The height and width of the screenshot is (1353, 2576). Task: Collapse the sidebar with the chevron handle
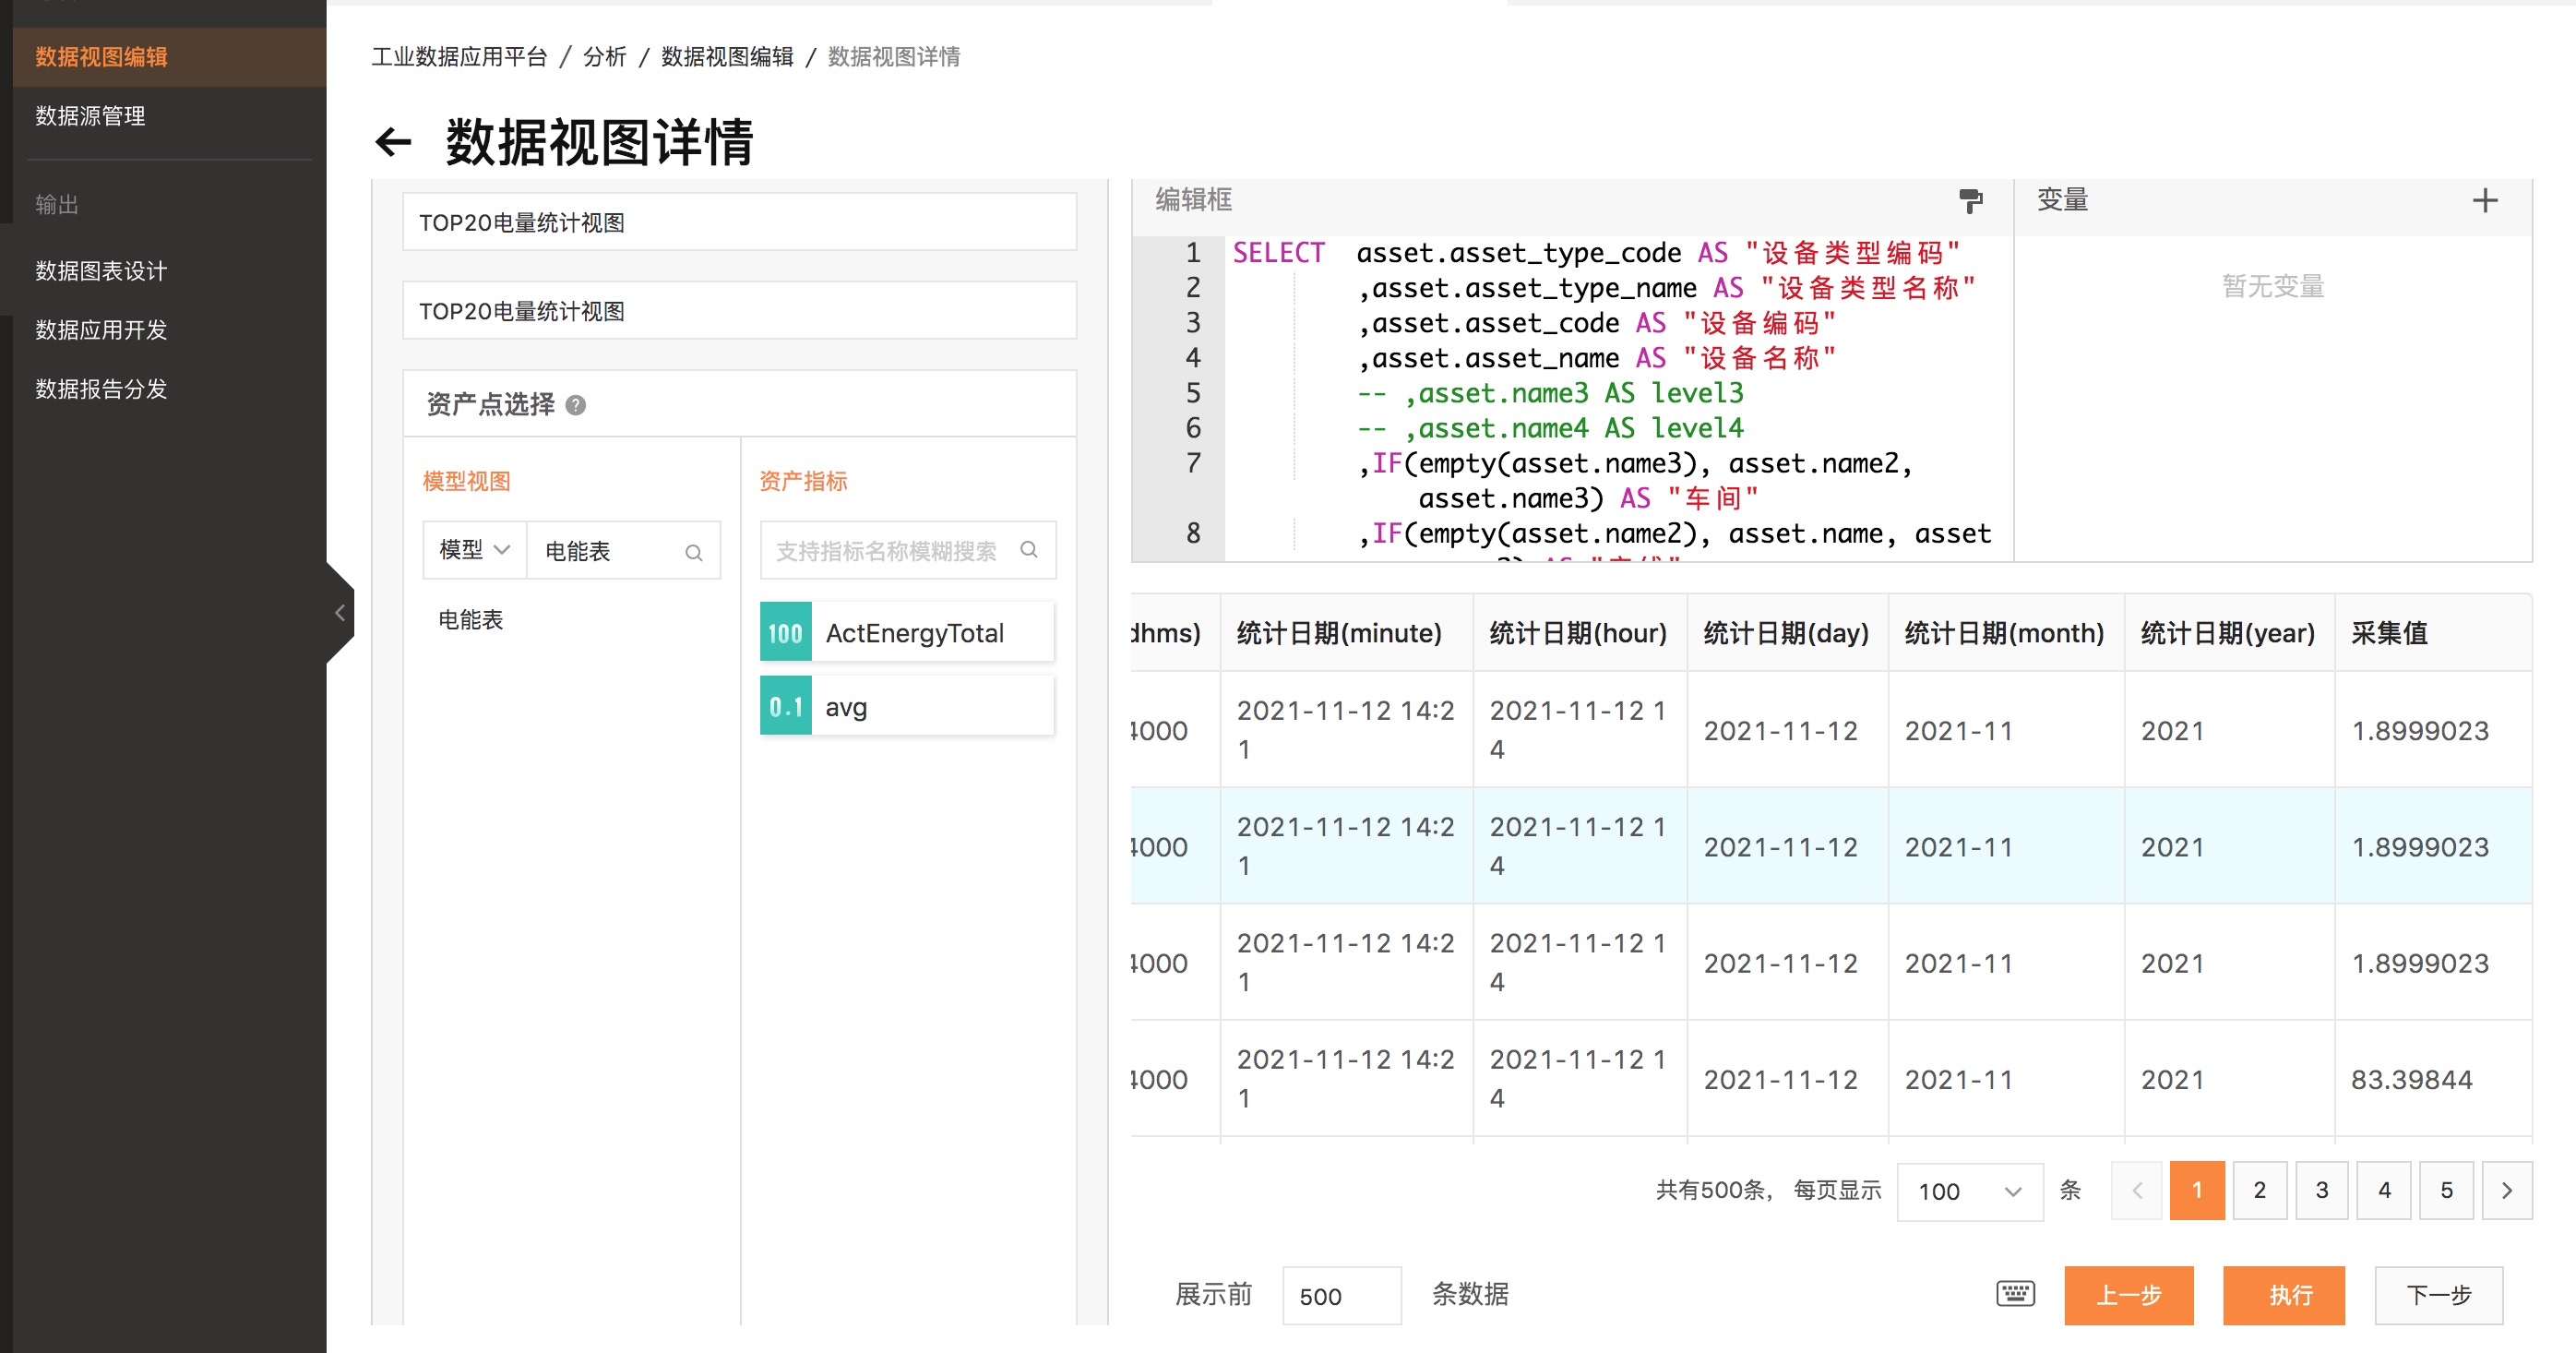coord(340,613)
